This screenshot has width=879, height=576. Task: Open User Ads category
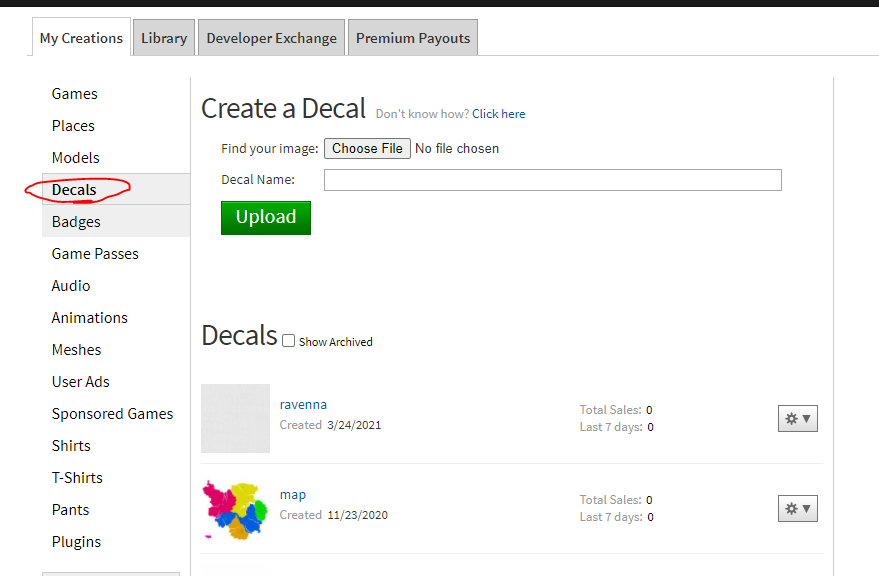click(x=81, y=381)
